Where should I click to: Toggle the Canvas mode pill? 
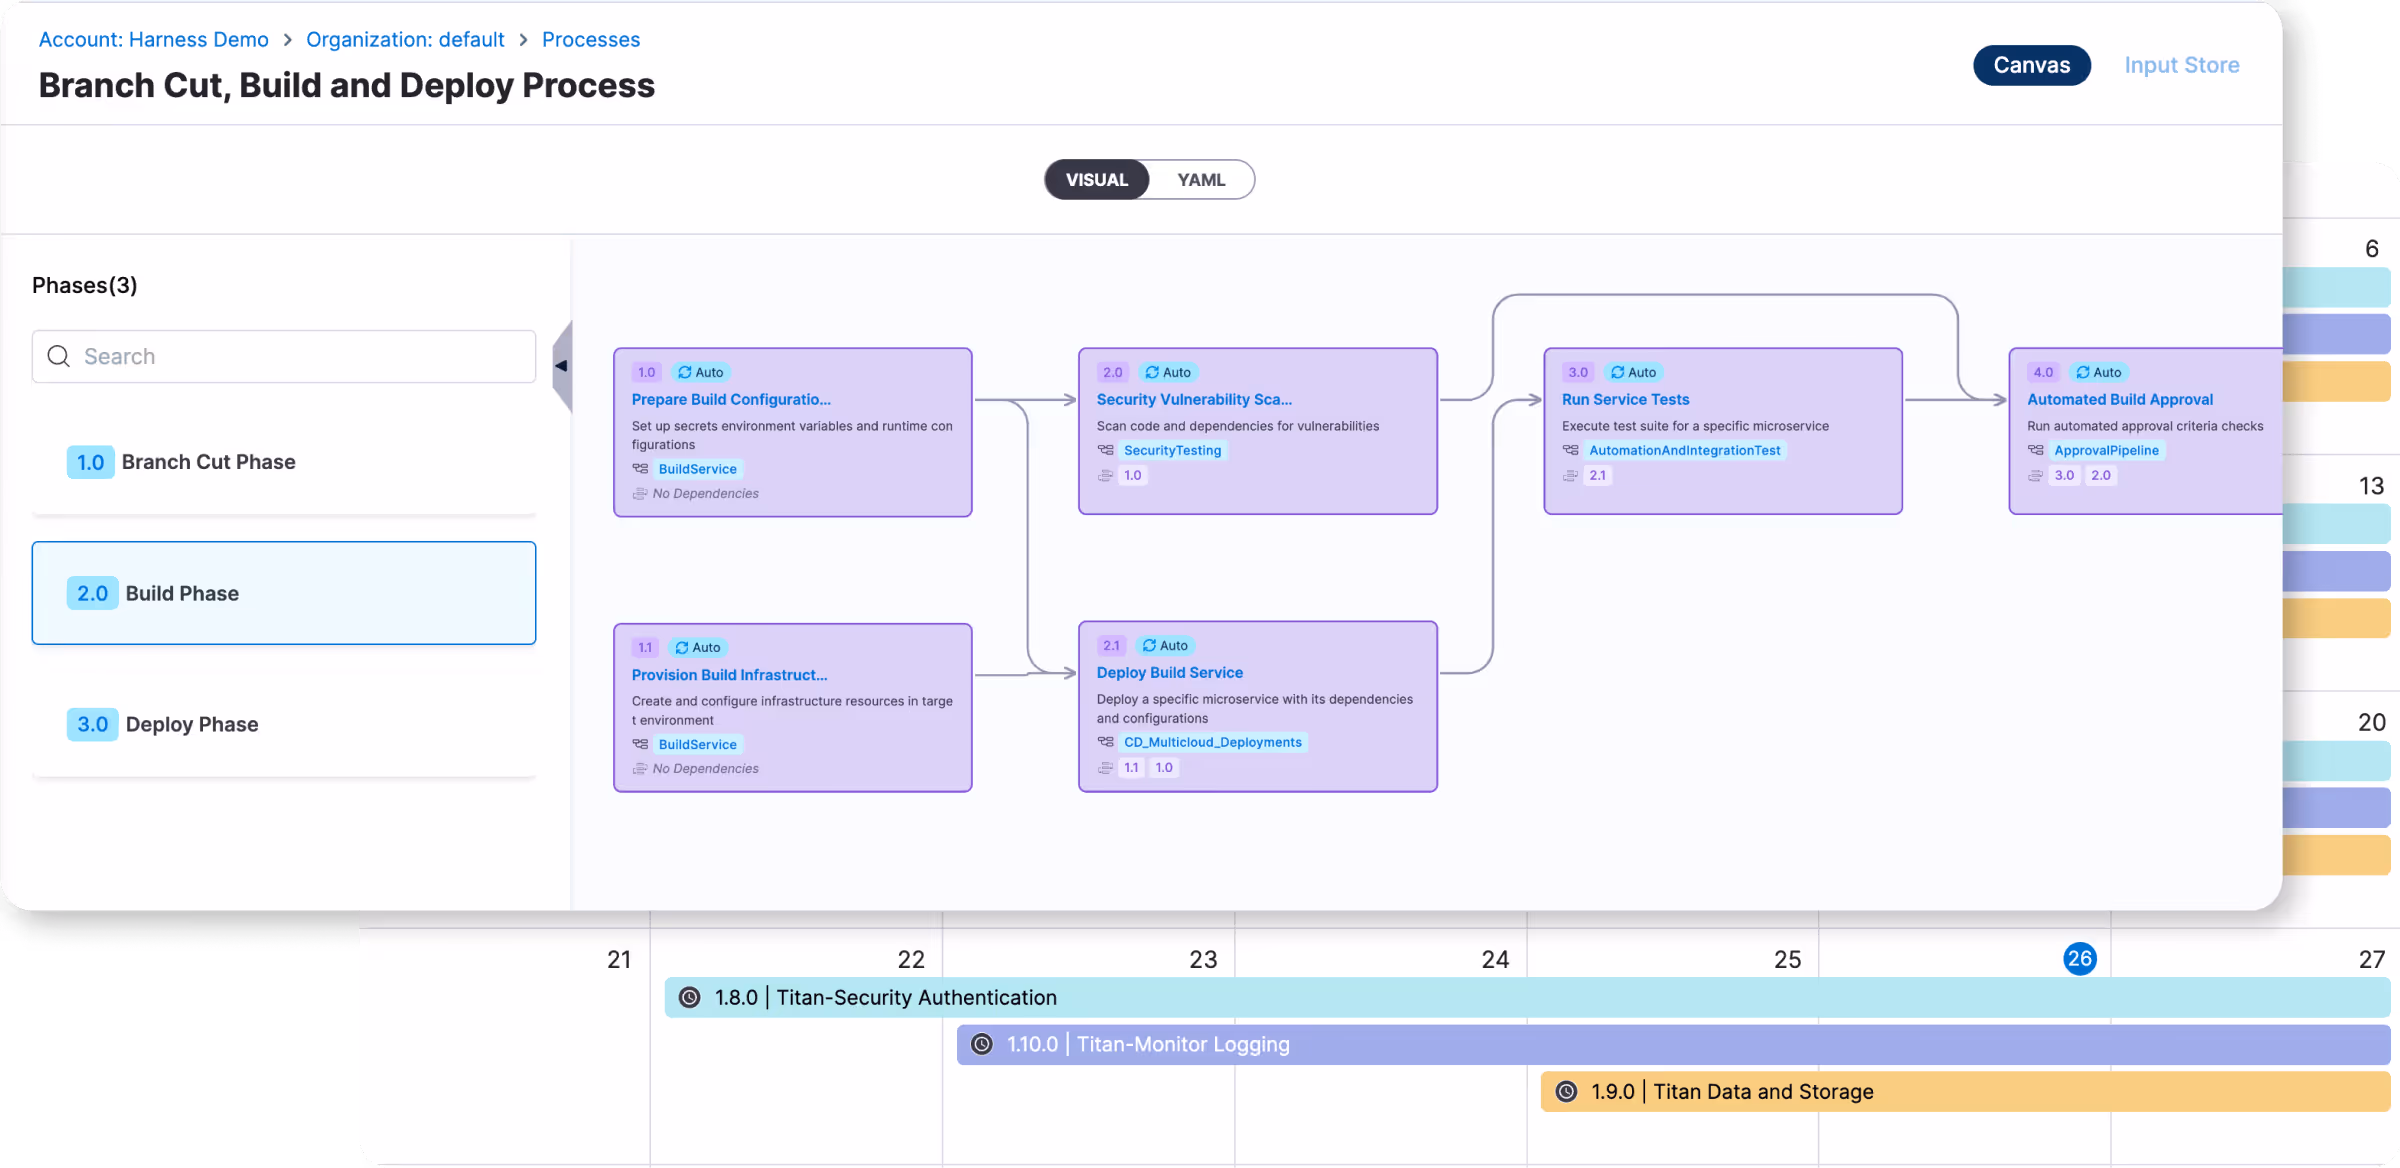click(x=2031, y=65)
